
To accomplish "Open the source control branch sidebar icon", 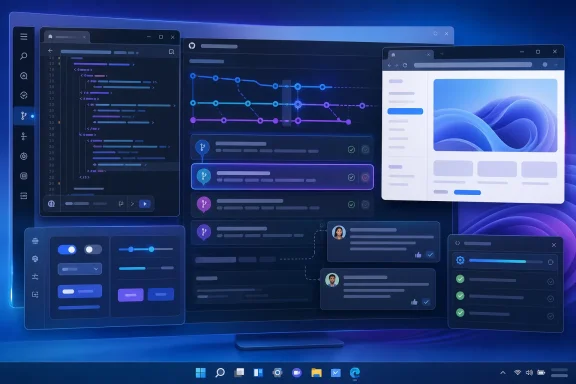I will point(24,116).
